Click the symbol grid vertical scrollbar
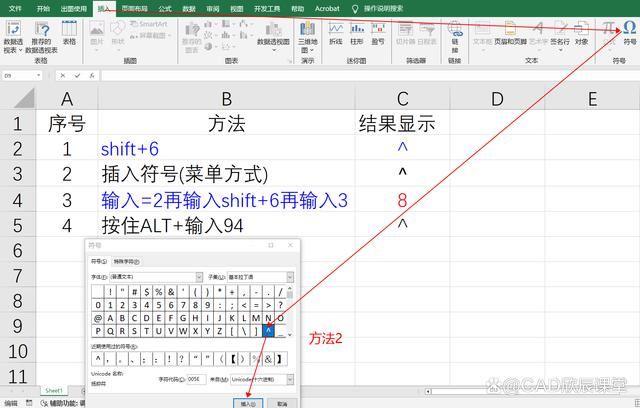The width and height of the screenshot is (640, 408). pyautogui.click(x=290, y=311)
